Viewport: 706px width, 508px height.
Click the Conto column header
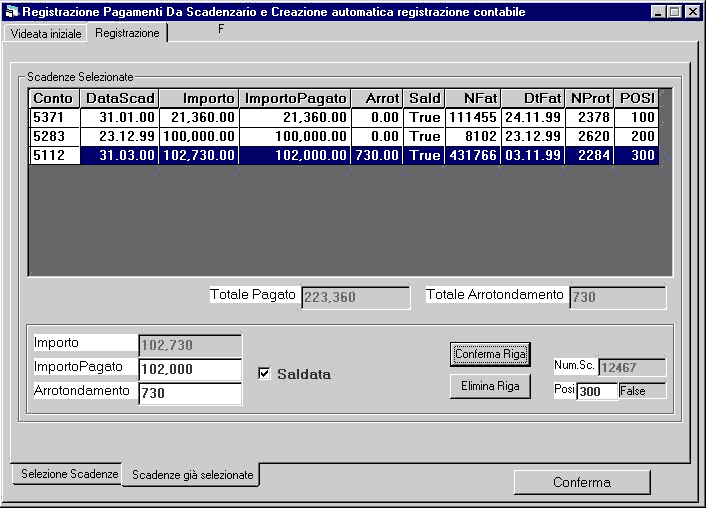click(54, 98)
